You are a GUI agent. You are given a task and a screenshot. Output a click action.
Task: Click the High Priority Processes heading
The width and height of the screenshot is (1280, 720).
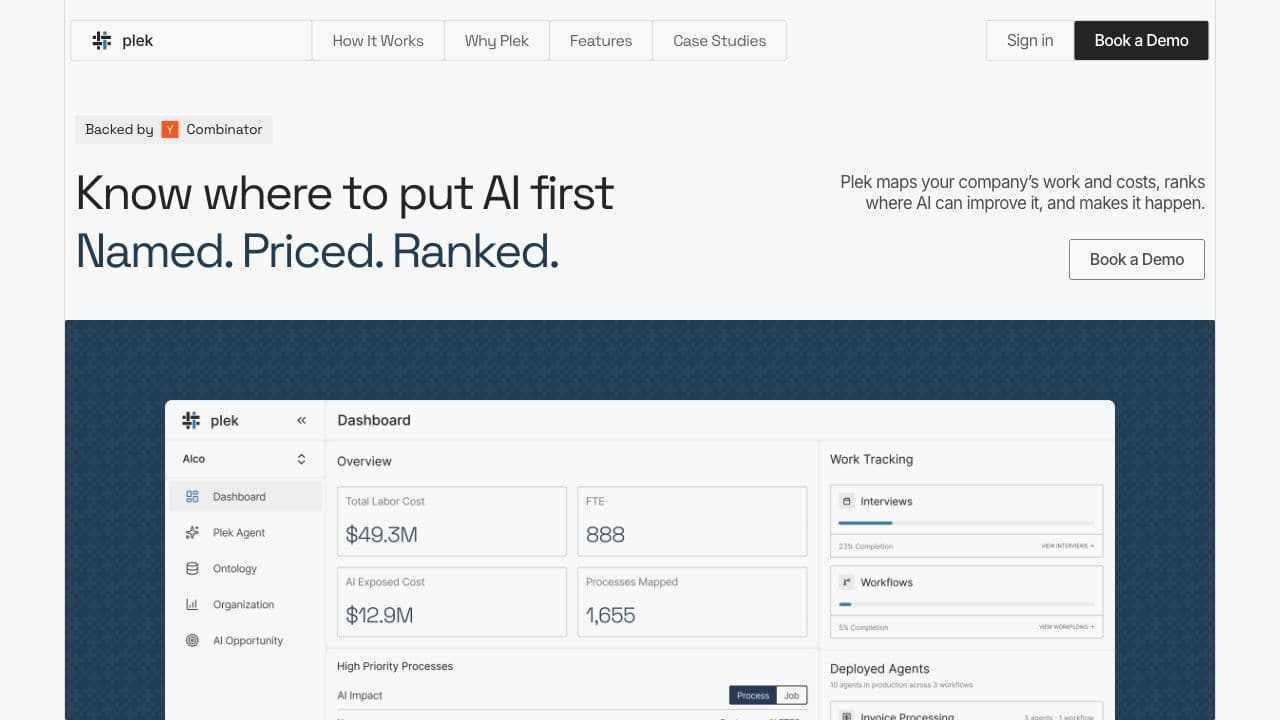[x=395, y=666]
